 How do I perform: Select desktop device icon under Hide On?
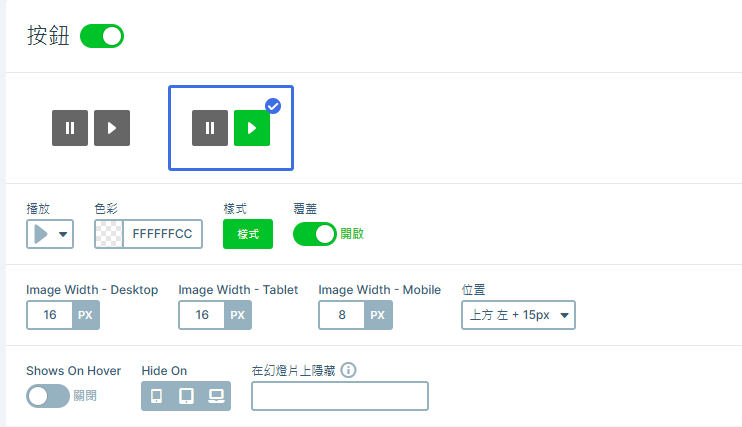216,396
